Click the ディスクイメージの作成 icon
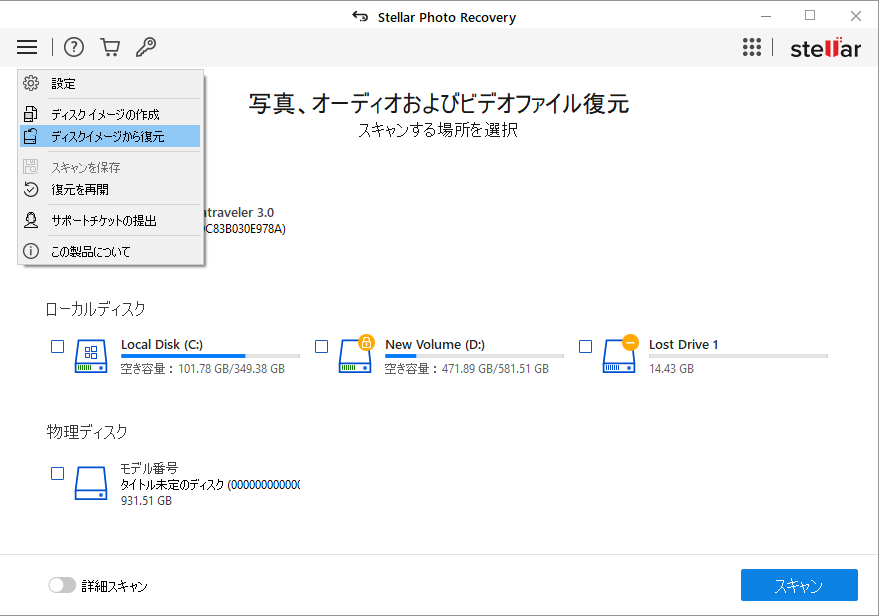 click(x=31, y=114)
